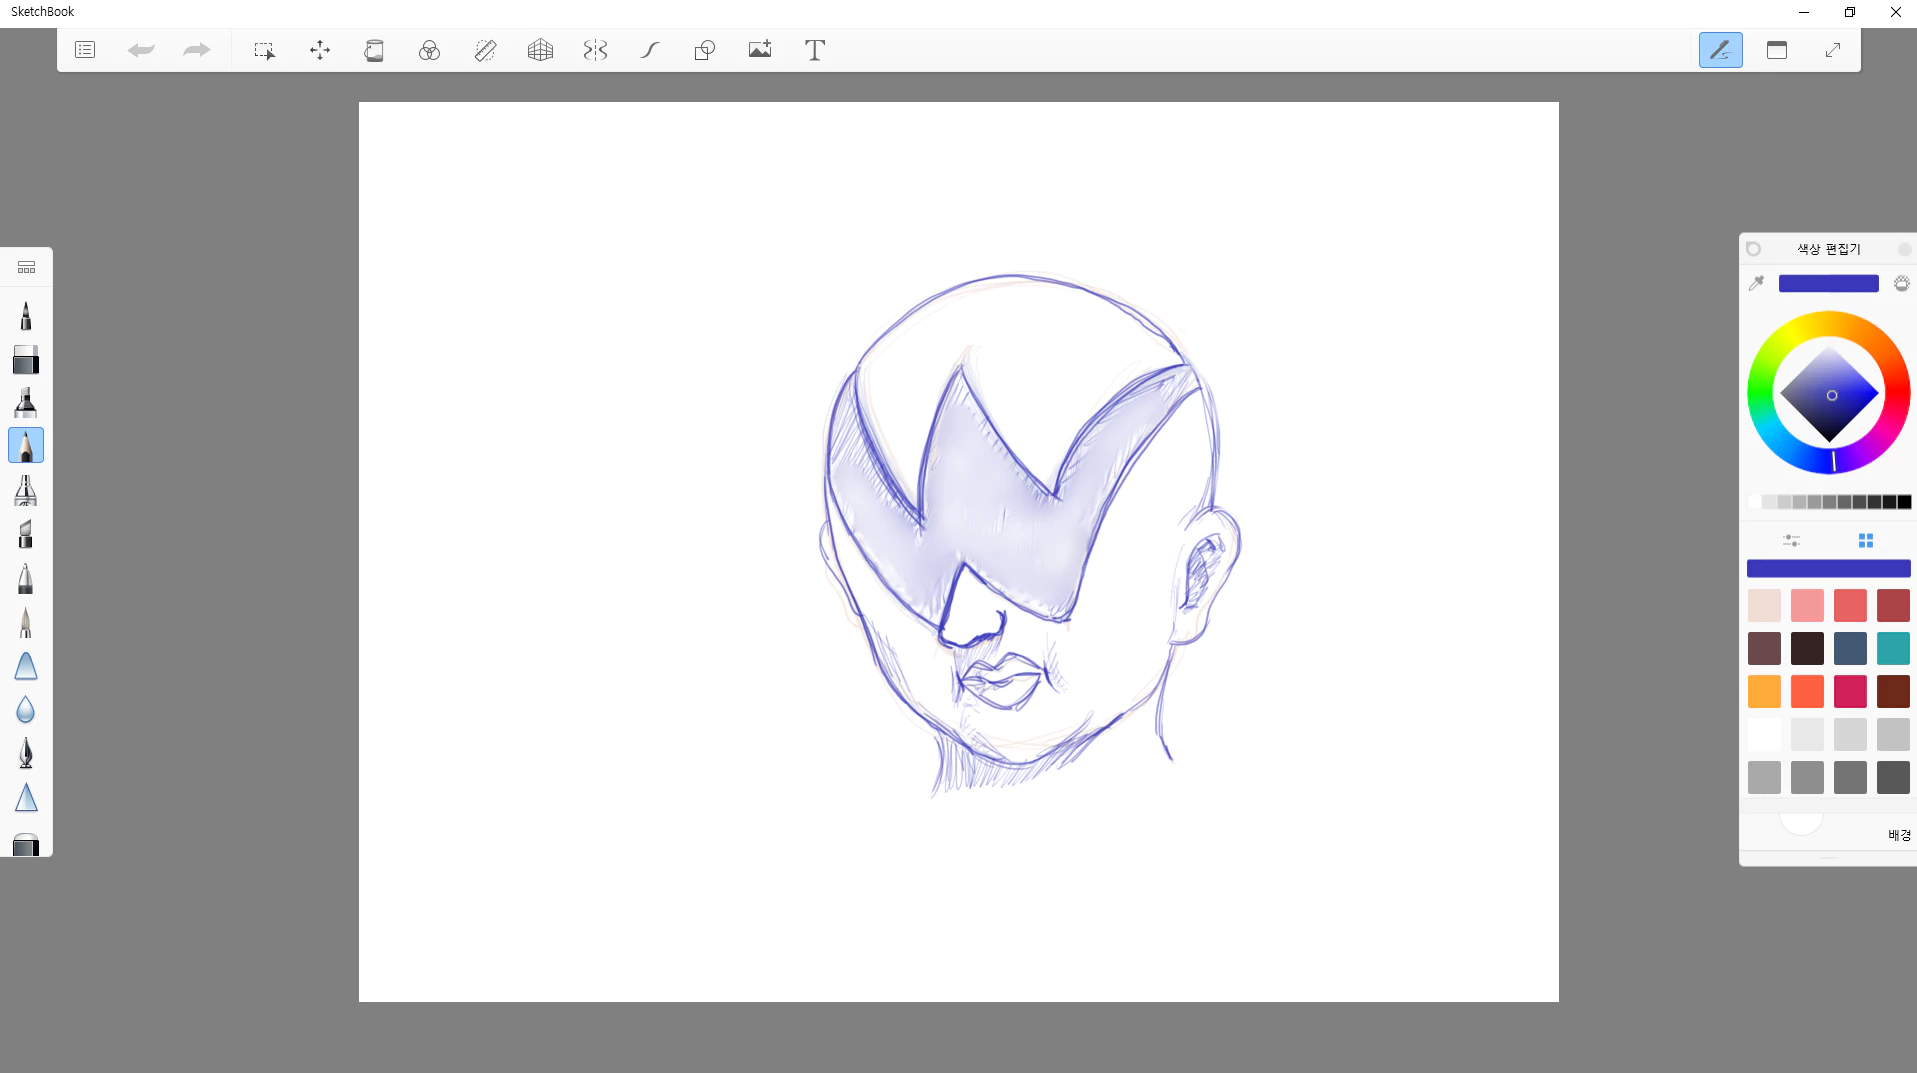The height and width of the screenshot is (1073, 1917).
Task: Switch to the swatches grid tab
Action: point(1866,540)
